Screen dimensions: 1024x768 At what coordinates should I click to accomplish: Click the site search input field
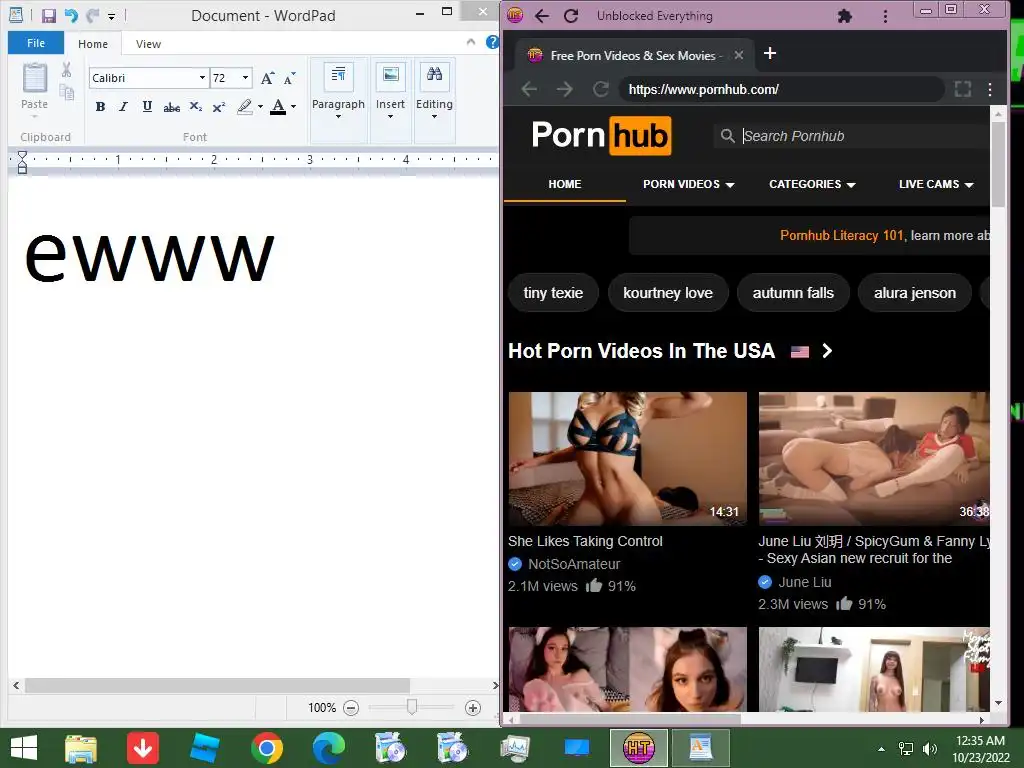click(x=854, y=136)
